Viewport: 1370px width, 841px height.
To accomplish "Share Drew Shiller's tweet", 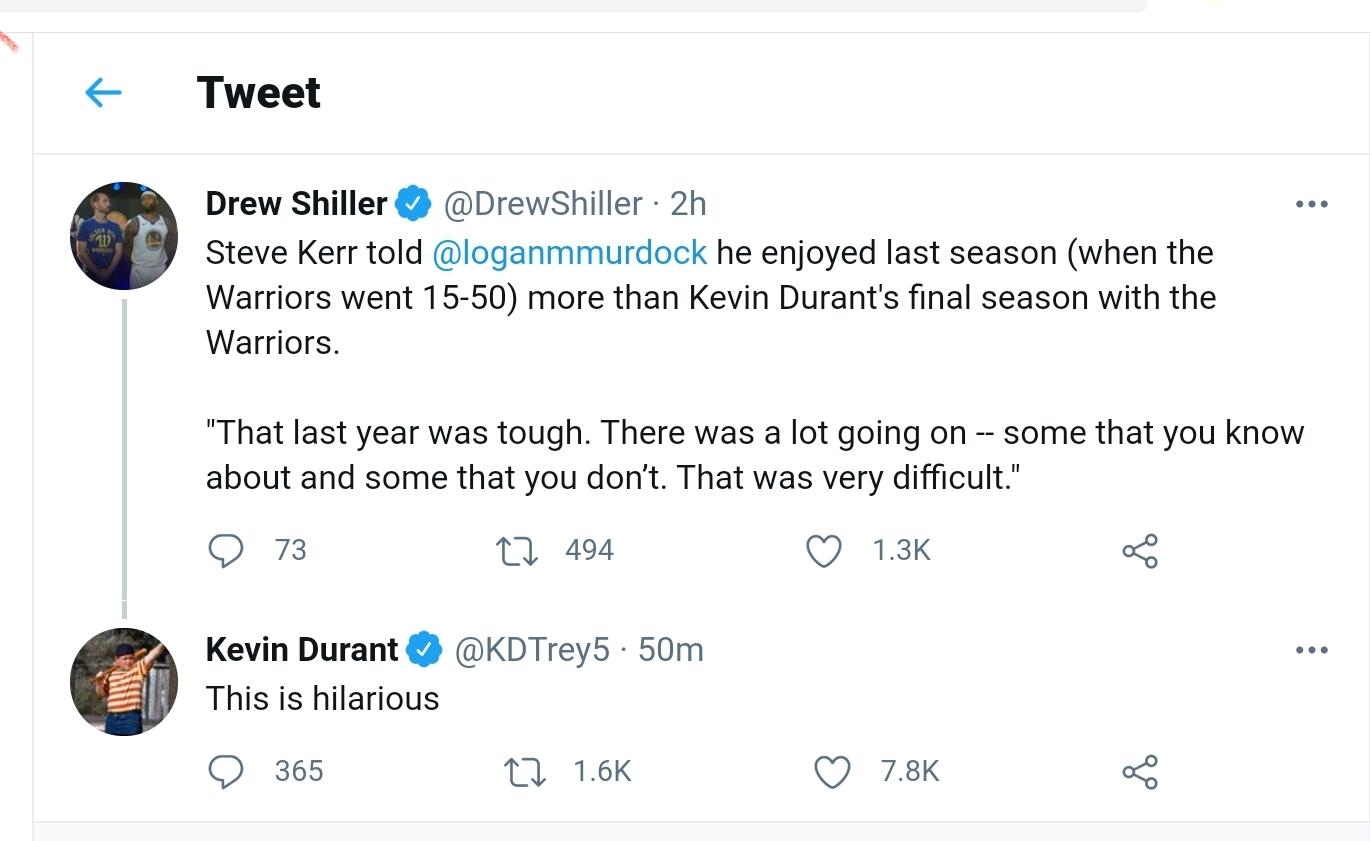I will [x=1140, y=550].
